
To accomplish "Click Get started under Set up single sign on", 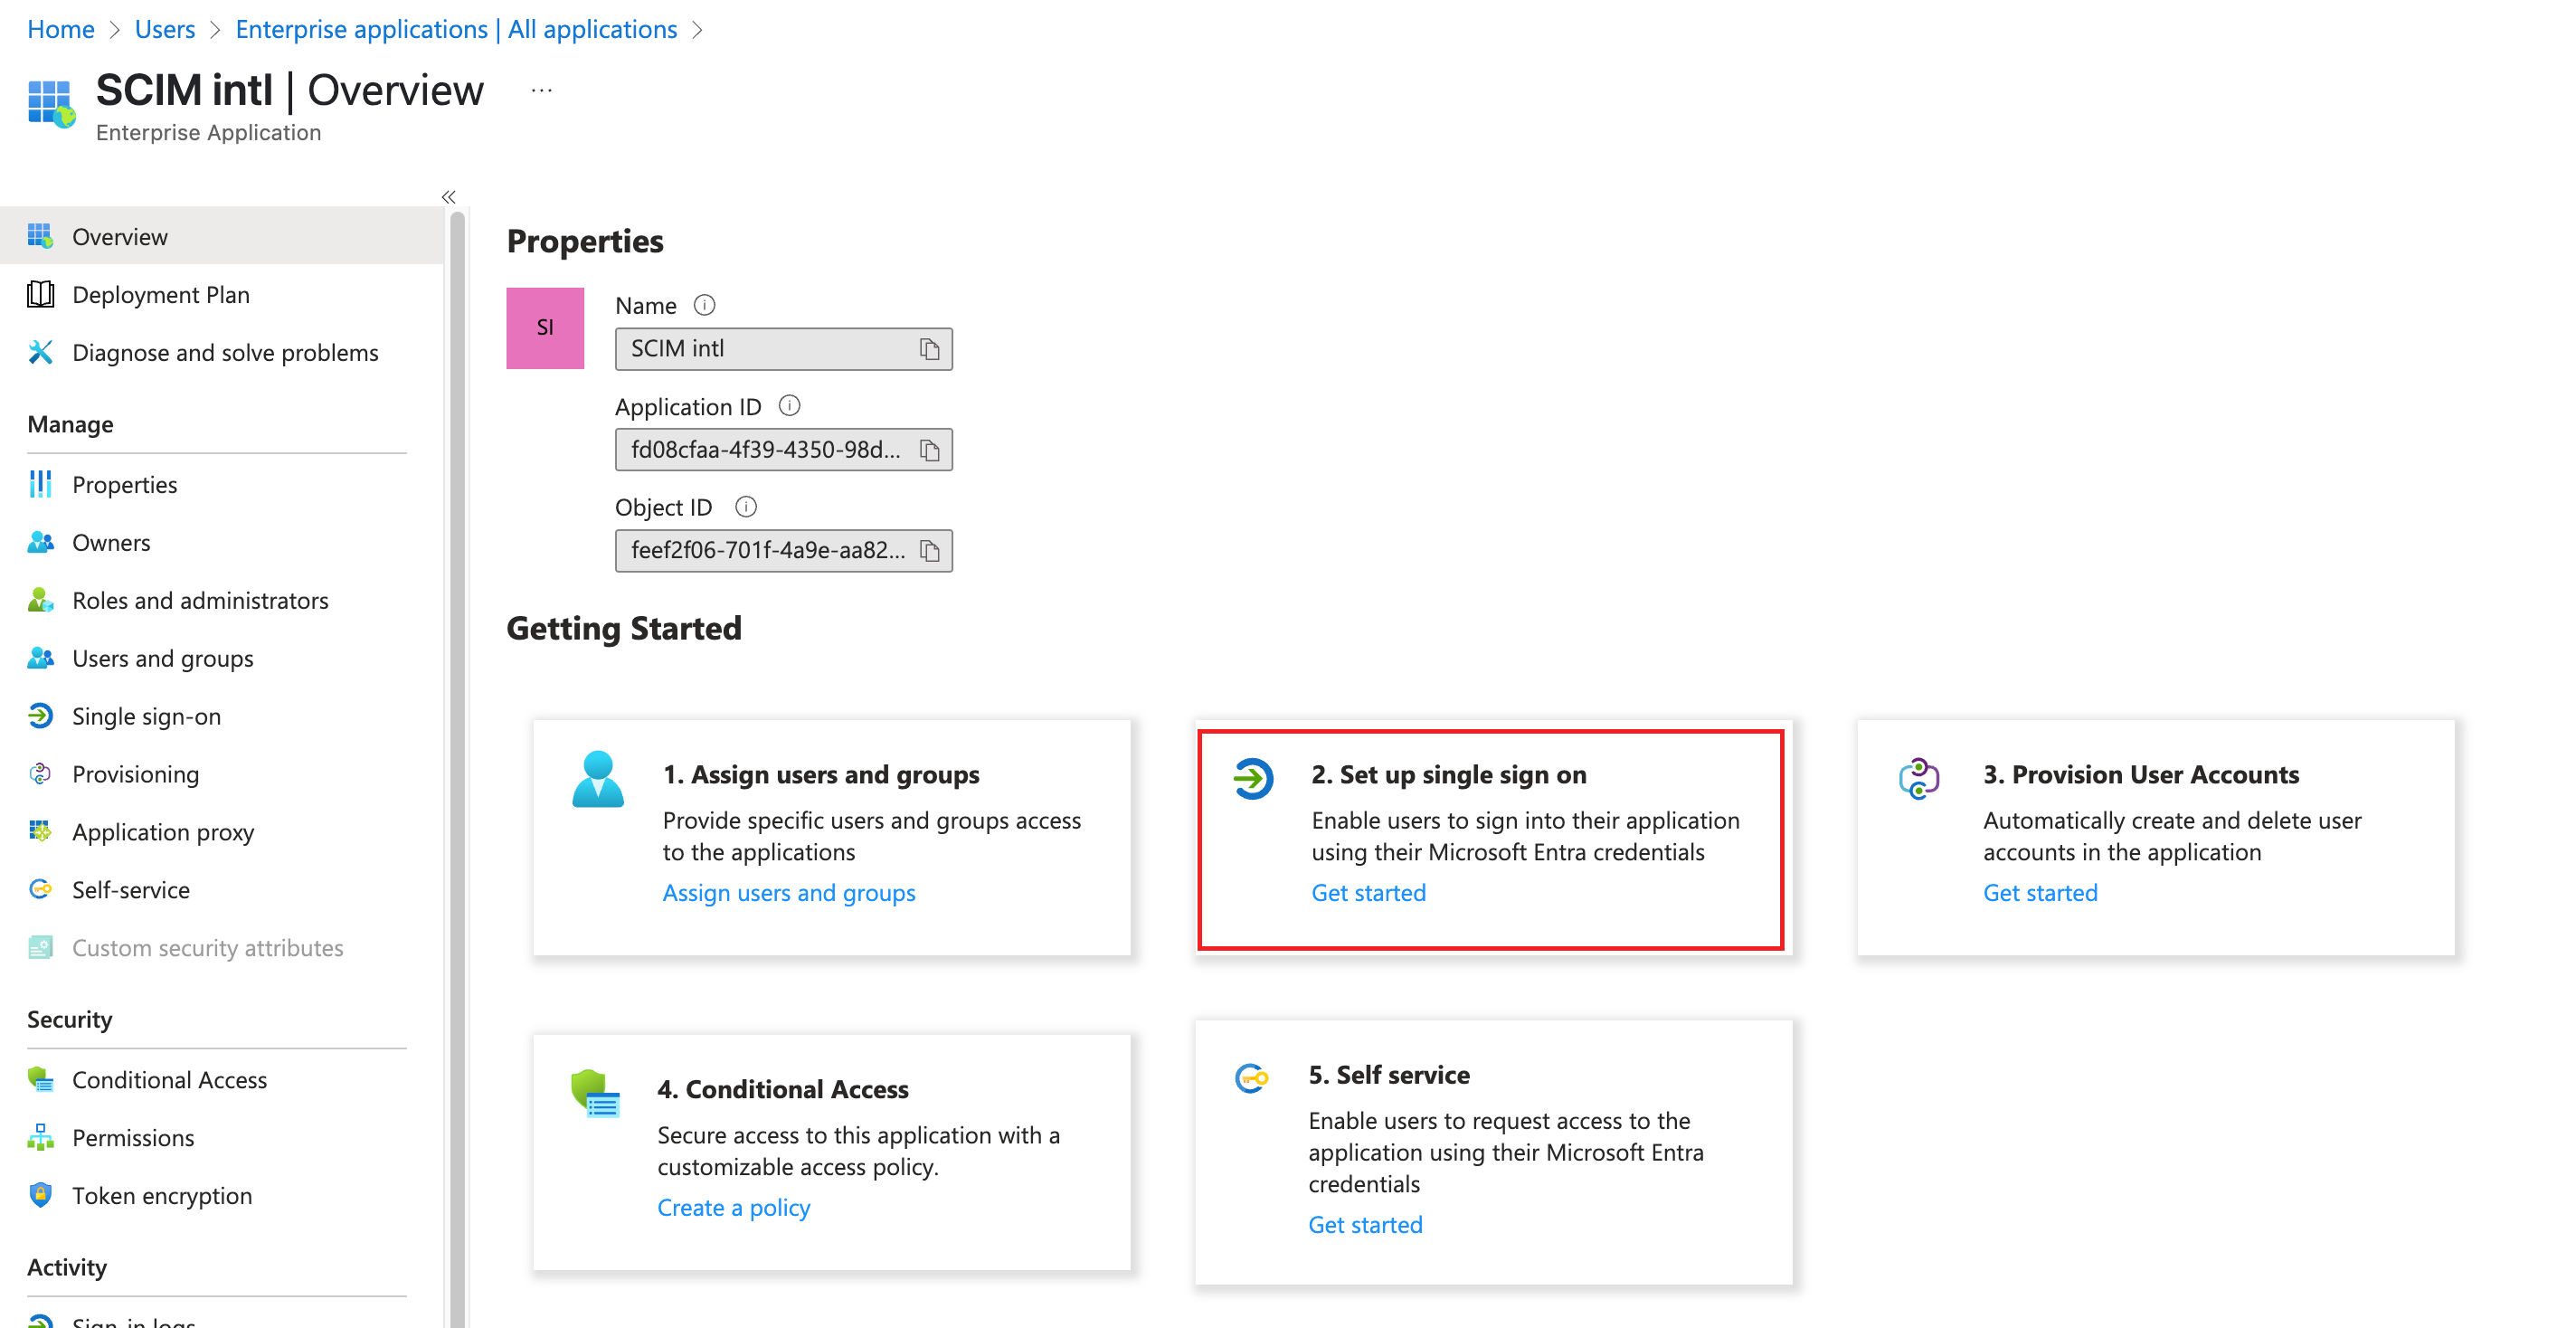I will tap(1368, 892).
